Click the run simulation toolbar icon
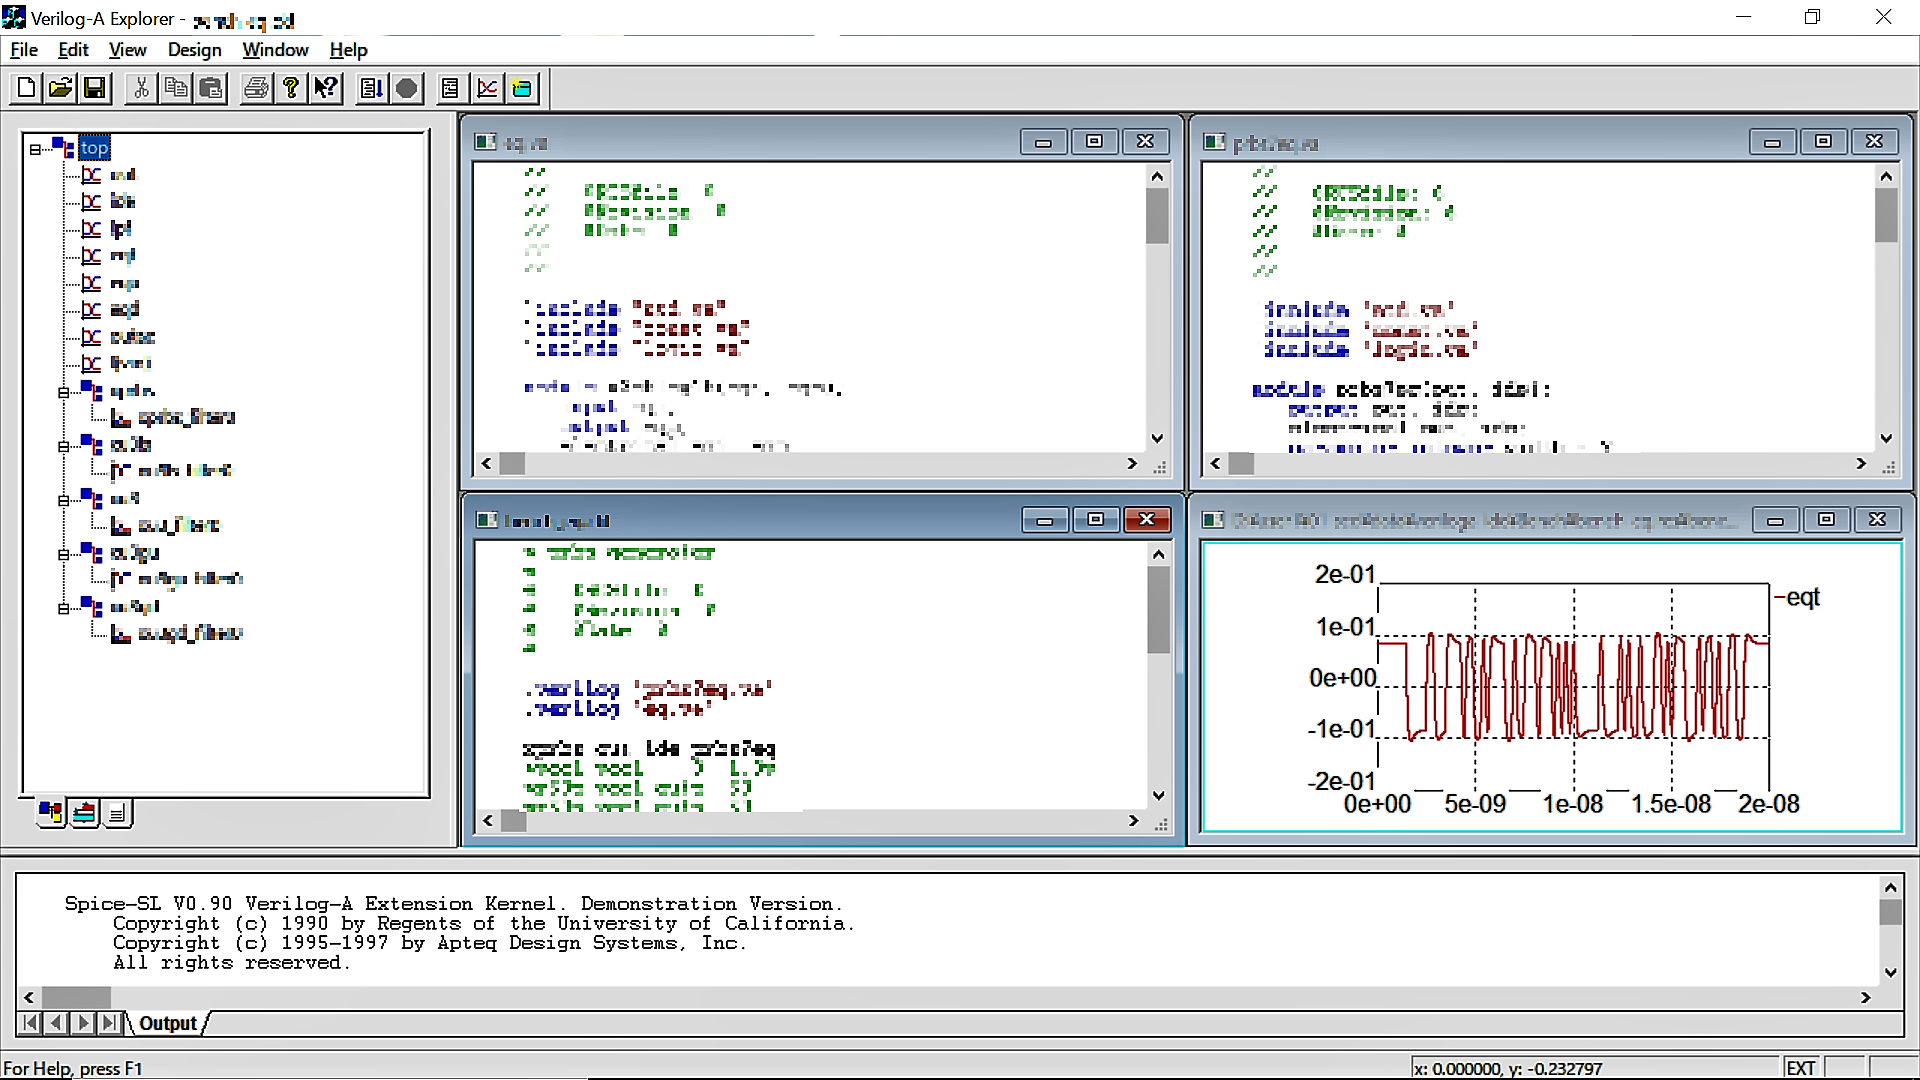The width and height of the screenshot is (1920, 1080). pos(371,89)
